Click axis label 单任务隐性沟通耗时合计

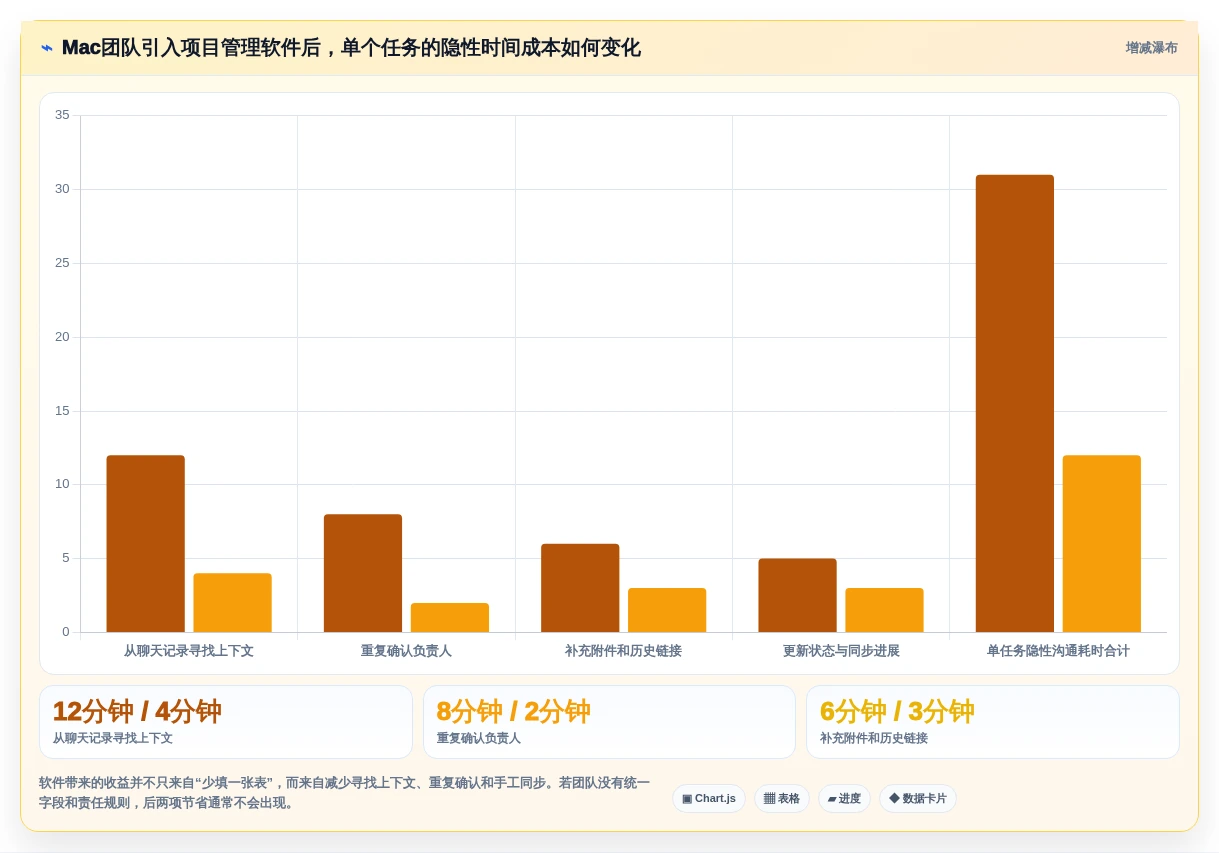pos(1058,651)
